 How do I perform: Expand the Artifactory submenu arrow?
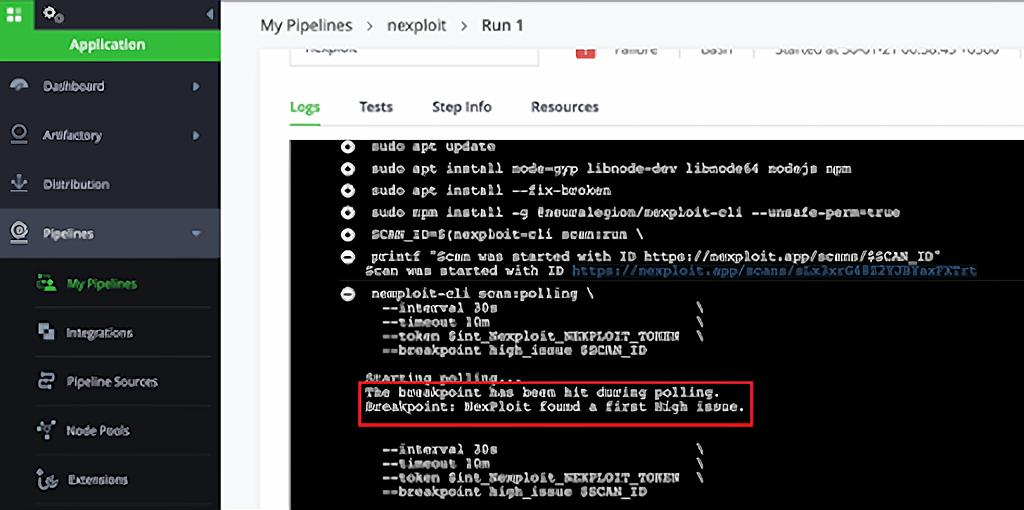(x=196, y=135)
